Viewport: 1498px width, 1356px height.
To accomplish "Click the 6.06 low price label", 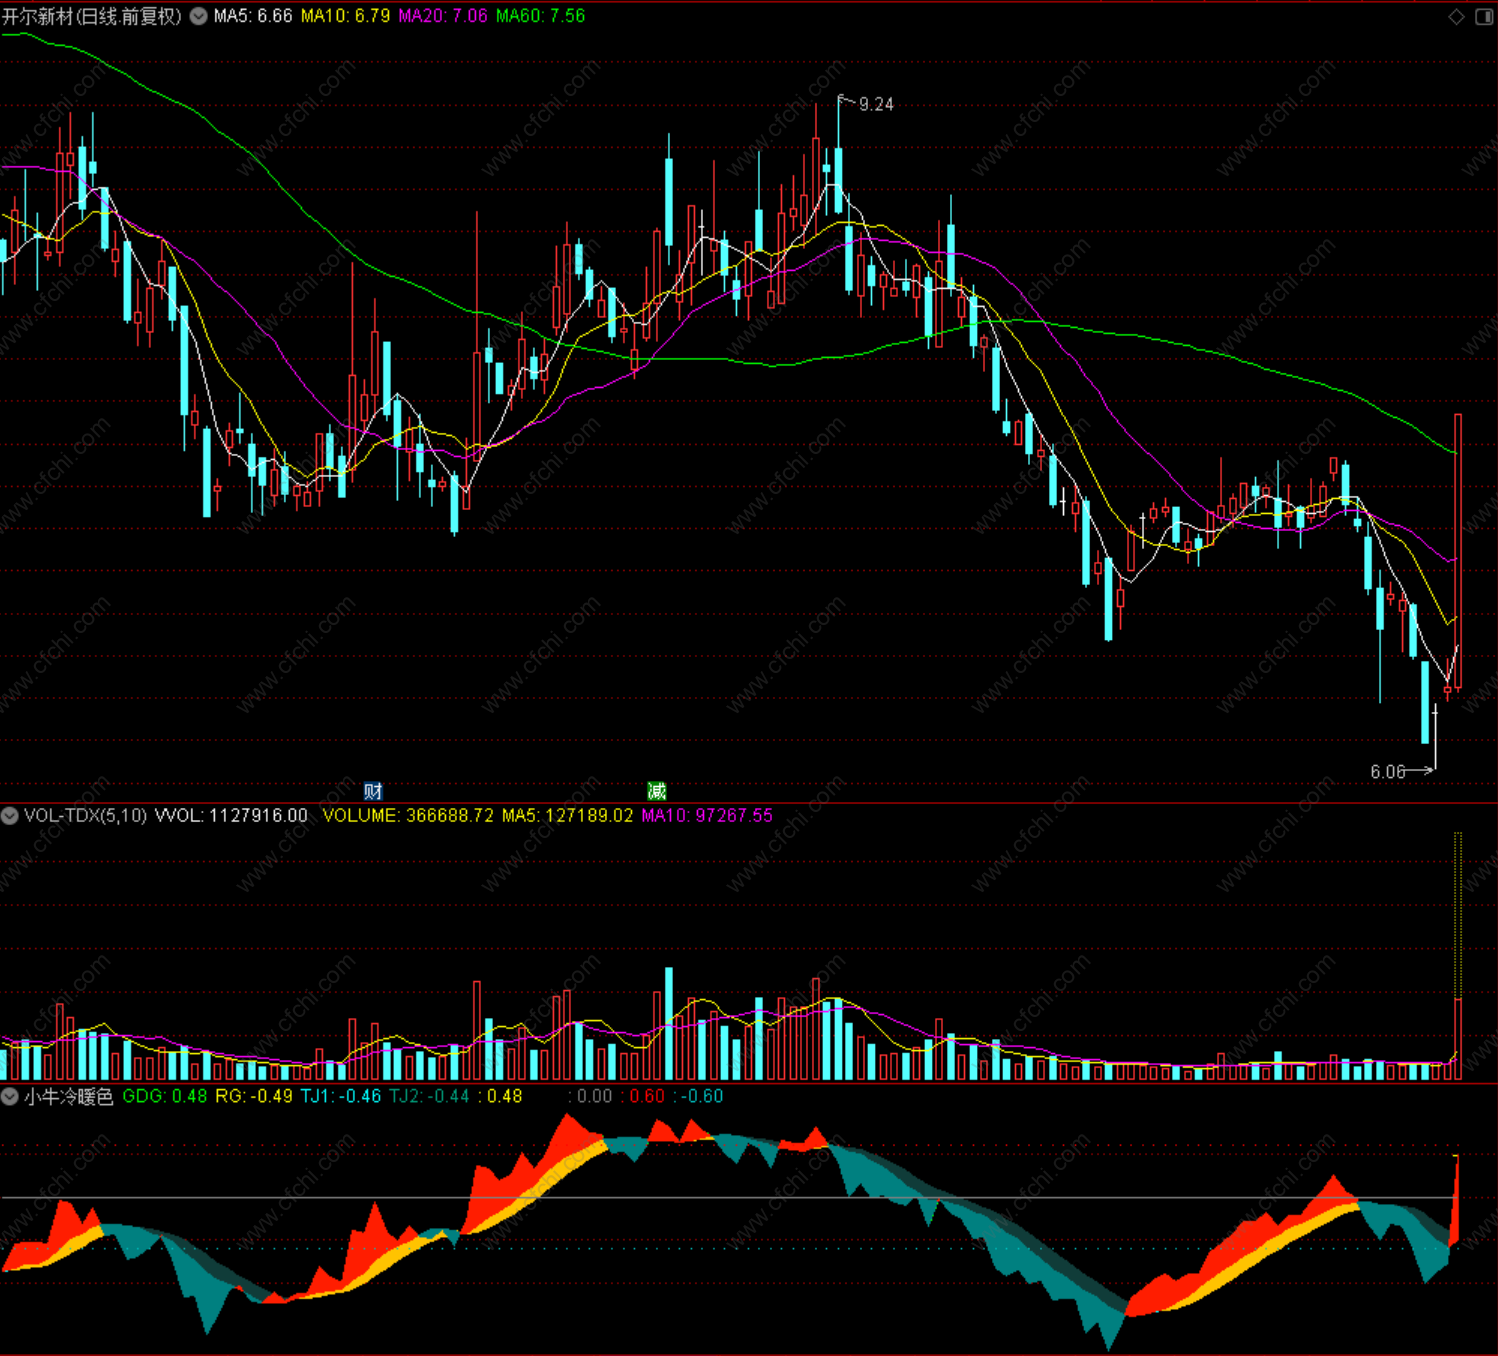I will tap(1387, 771).
